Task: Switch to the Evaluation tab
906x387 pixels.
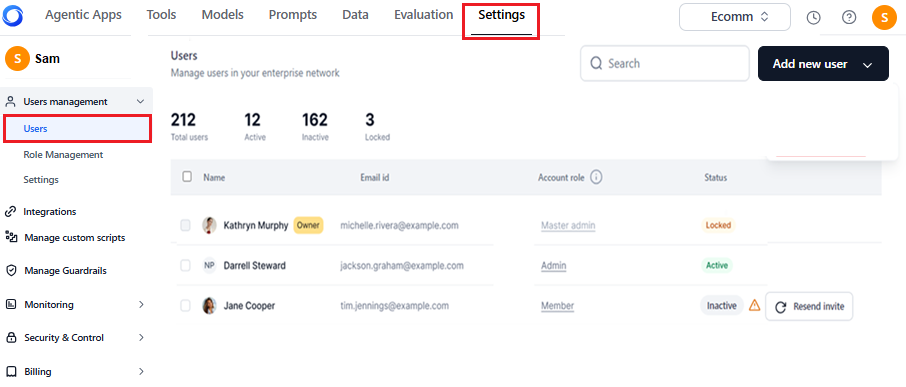Action: (x=424, y=15)
